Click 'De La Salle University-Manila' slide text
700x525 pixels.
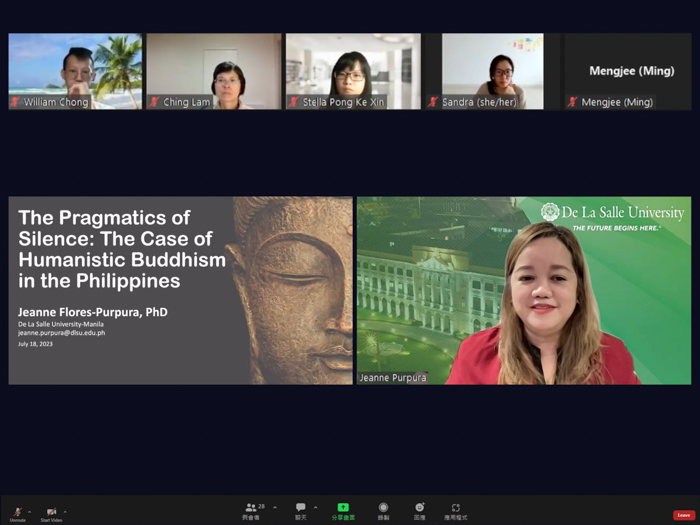[61, 324]
